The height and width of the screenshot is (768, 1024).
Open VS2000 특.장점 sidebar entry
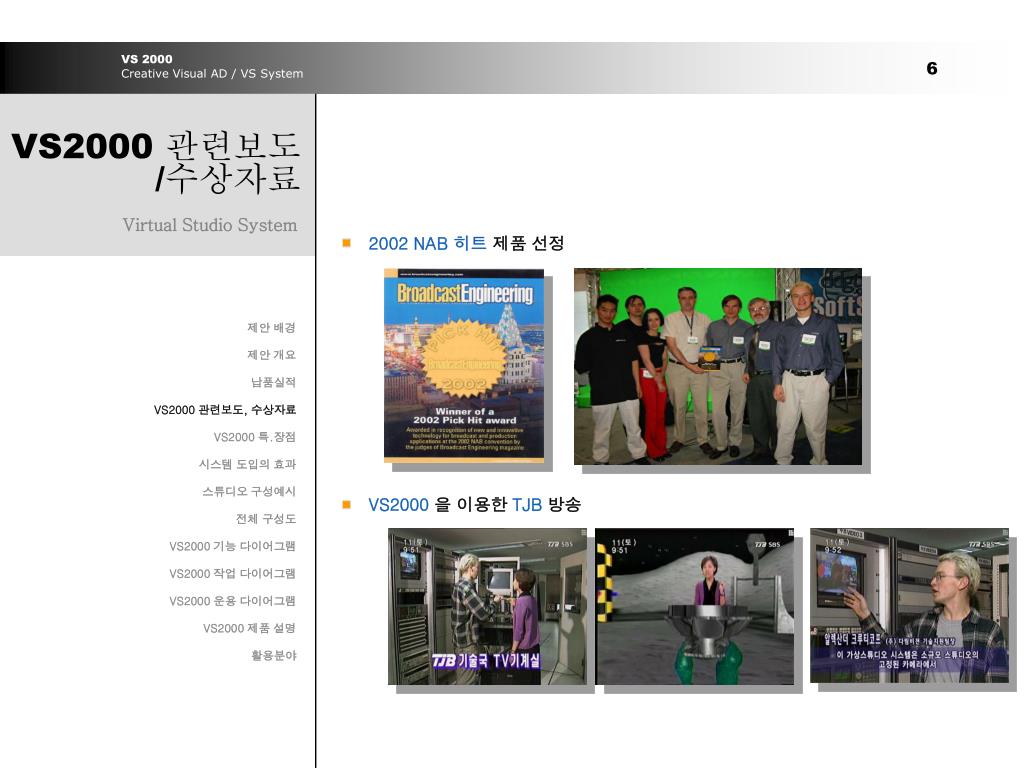255,437
